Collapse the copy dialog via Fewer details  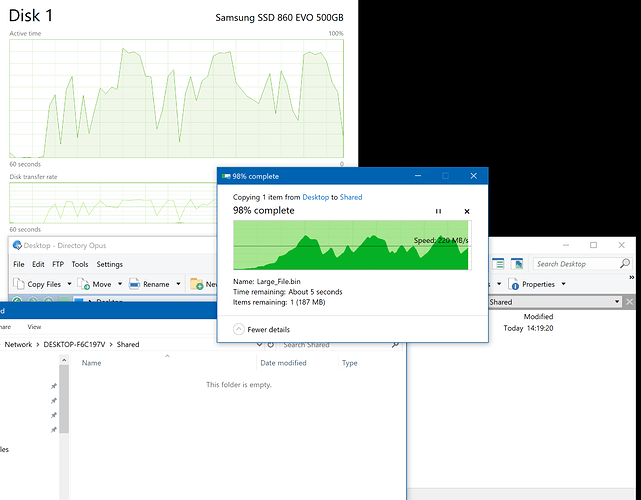tap(261, 330)
